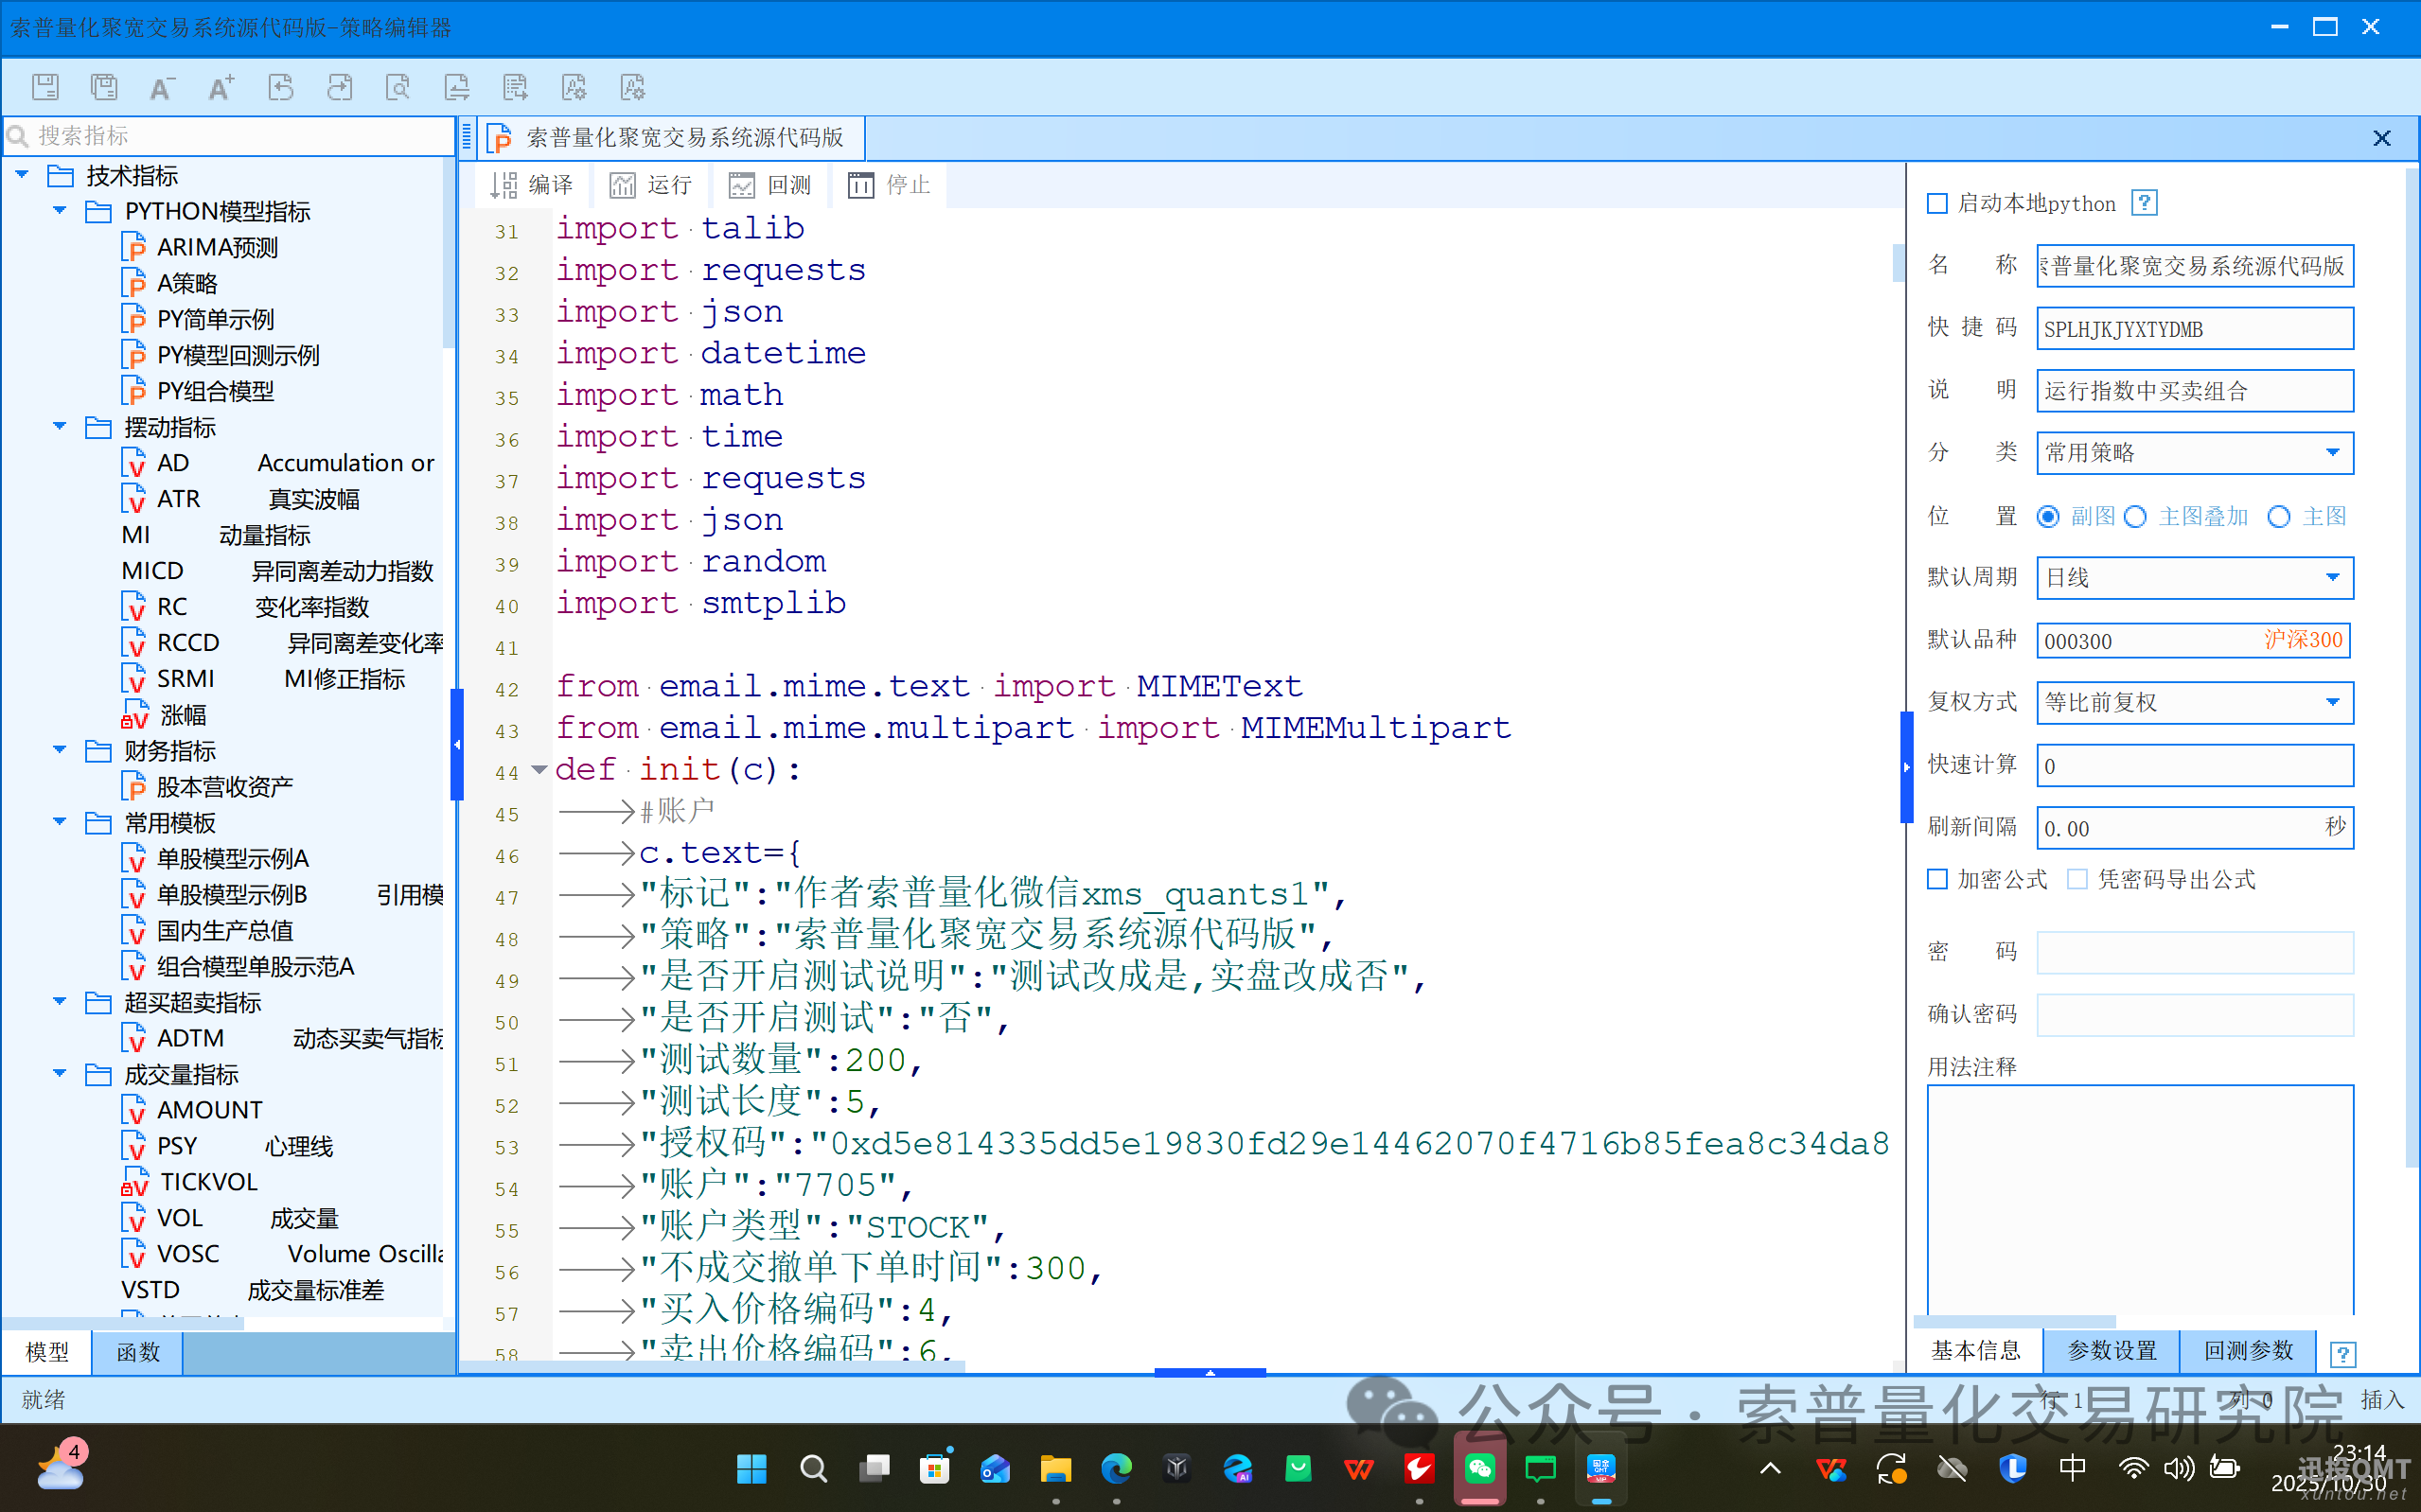
Task: Collapse the 摆动指标 tree folder
Action: point(60,427)
